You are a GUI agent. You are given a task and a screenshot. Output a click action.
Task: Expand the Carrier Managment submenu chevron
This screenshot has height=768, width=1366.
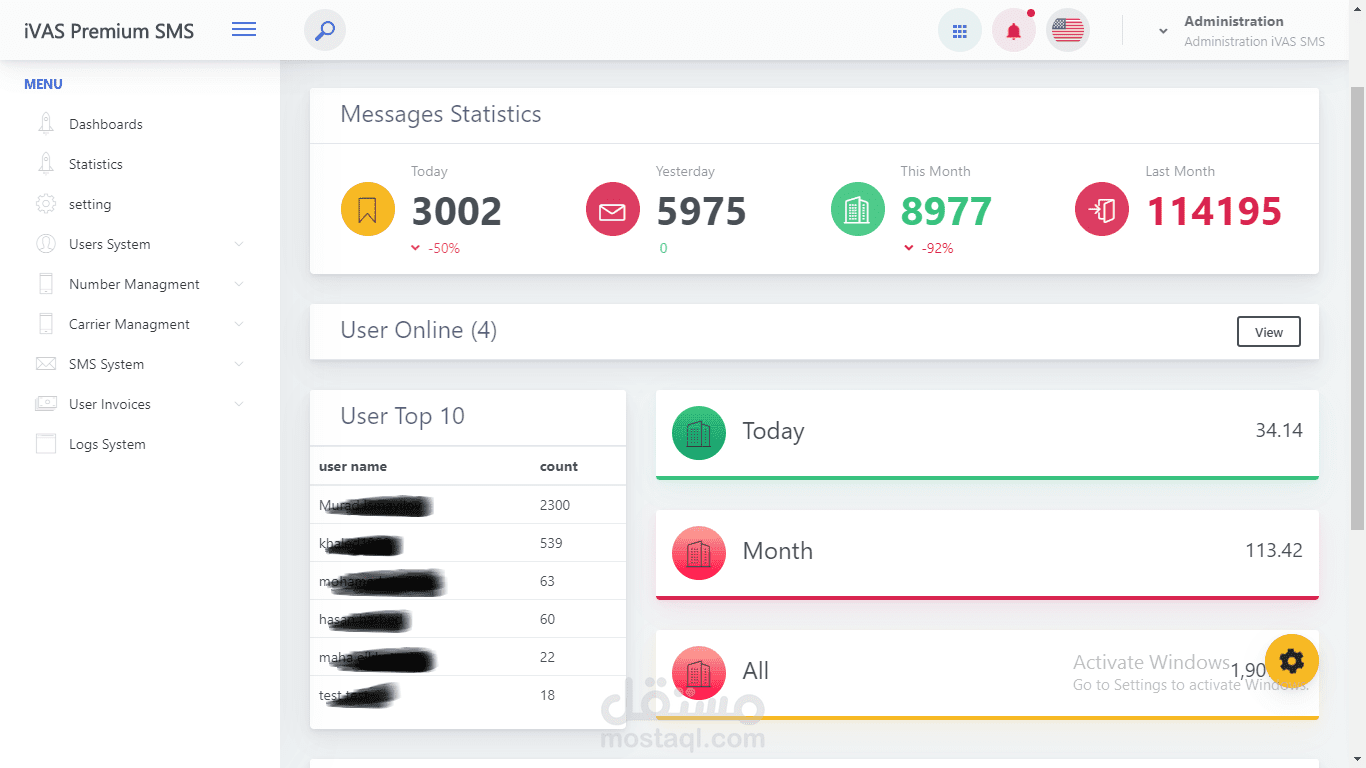click(x=239, y=324)
